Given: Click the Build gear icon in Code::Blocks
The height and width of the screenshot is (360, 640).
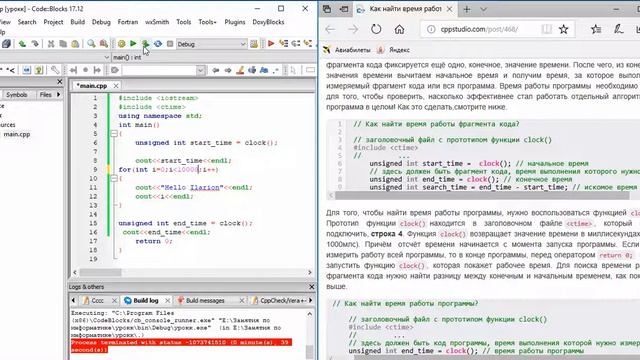Looking at the screenshot, I should [x=121, y=44].
